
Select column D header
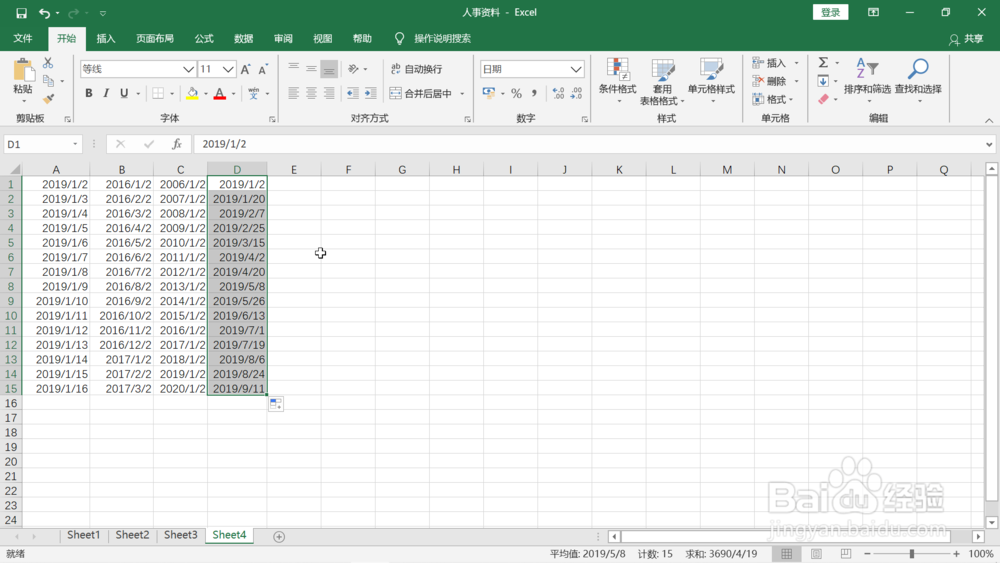pyautogui.click(x=237, y=170)
